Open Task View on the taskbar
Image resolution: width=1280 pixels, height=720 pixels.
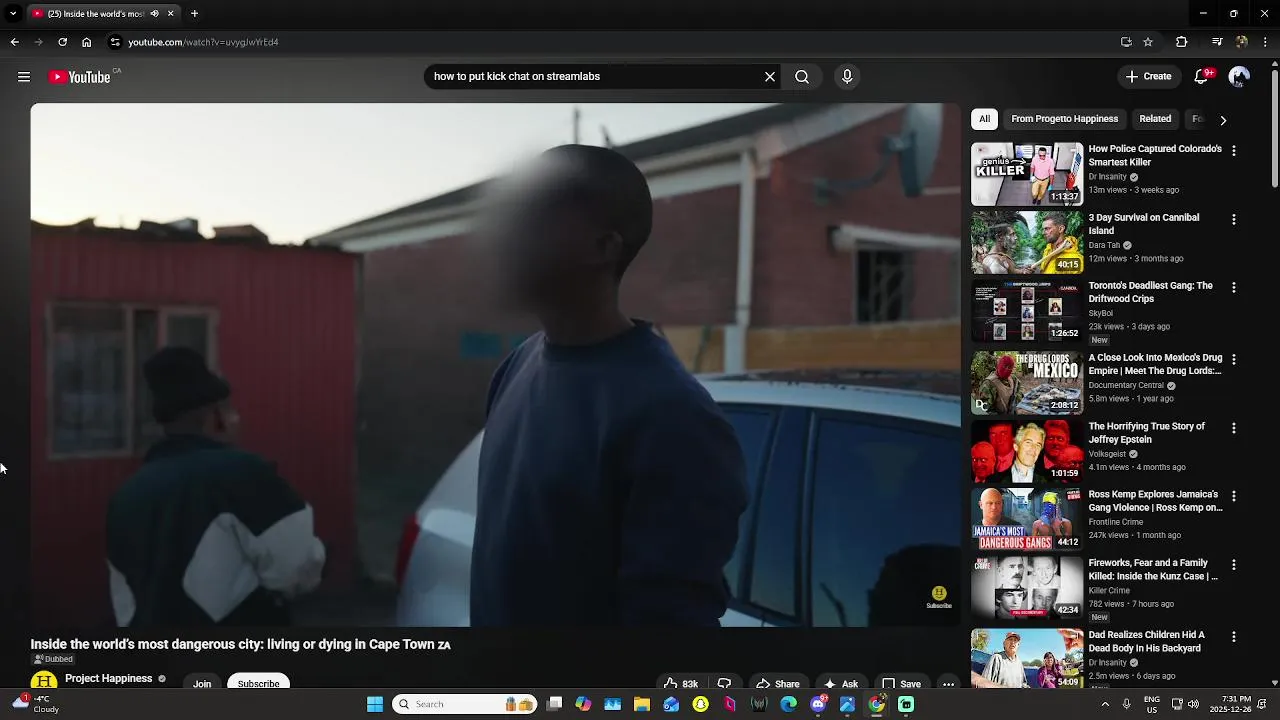pos(555,704)
